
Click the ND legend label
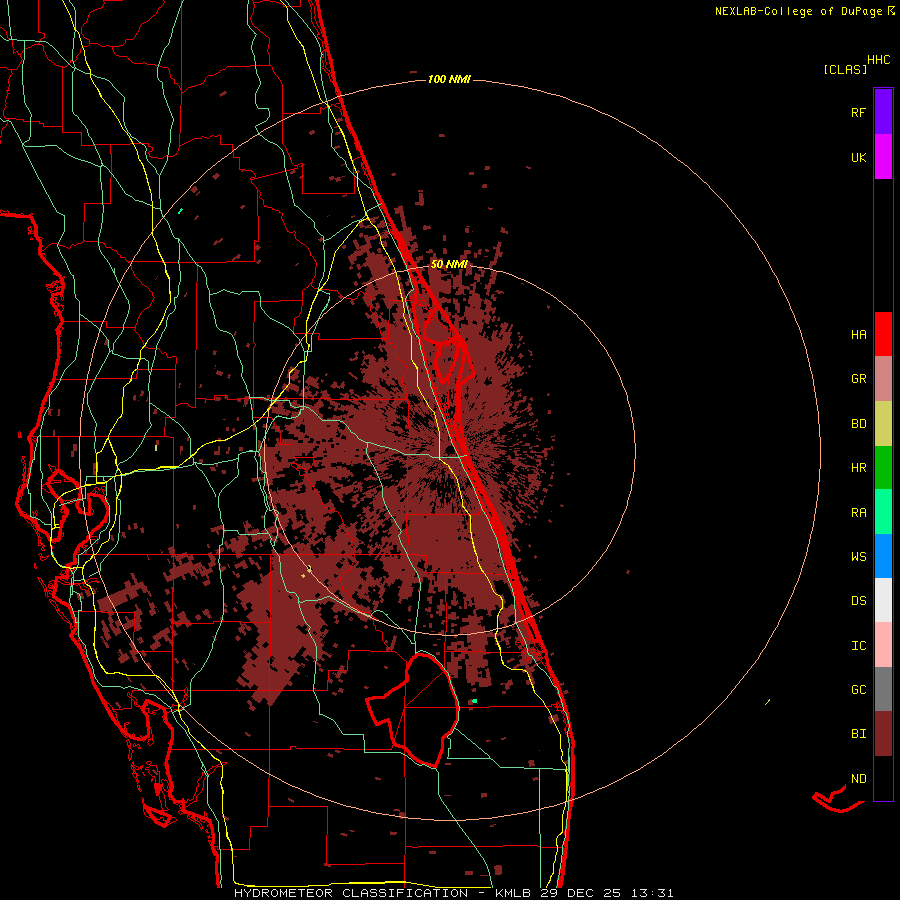click(858, 779)
